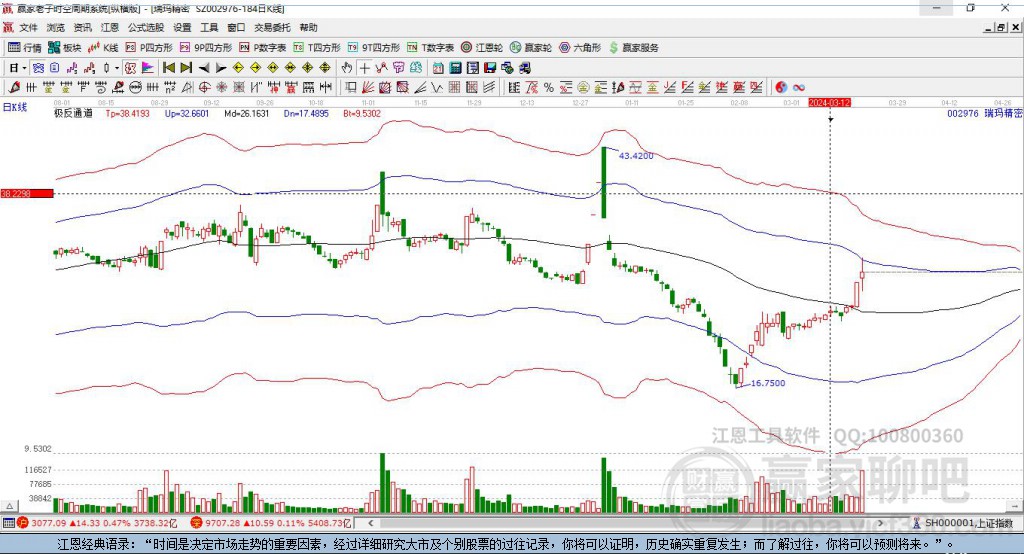Click the 沪 Shanghai index status readout
1024x554 pixels.
point(97,523)
